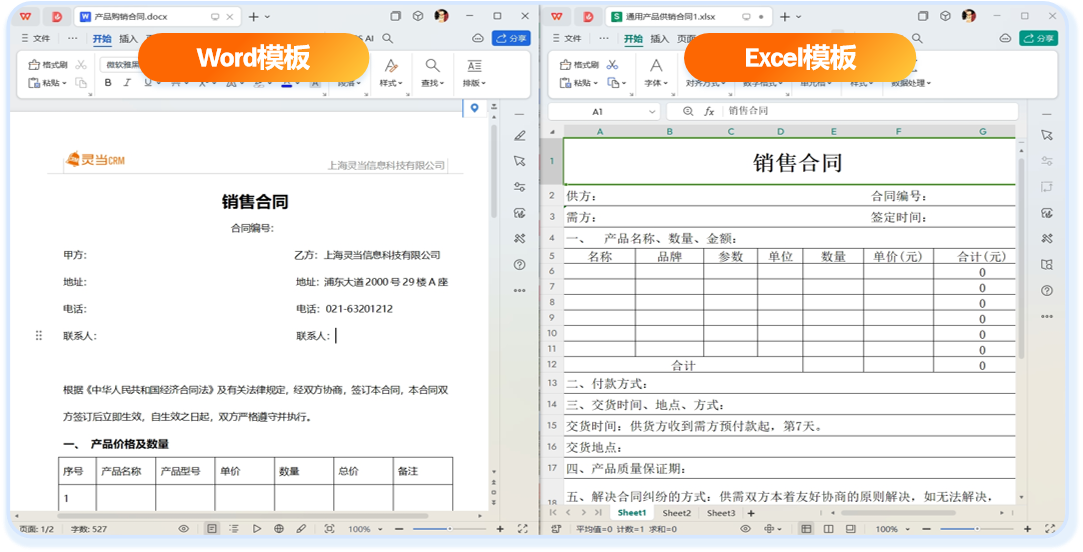The width and height of the screenshot is (1083, 552).
Task: Click the globe web layout in Word status bar
Action: pyautogui.click(x=279, y=529)
